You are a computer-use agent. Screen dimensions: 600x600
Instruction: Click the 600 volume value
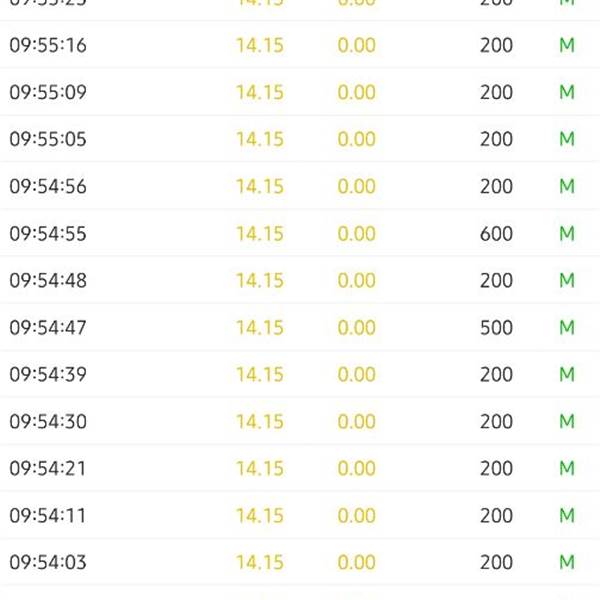[x=496, y=234]
